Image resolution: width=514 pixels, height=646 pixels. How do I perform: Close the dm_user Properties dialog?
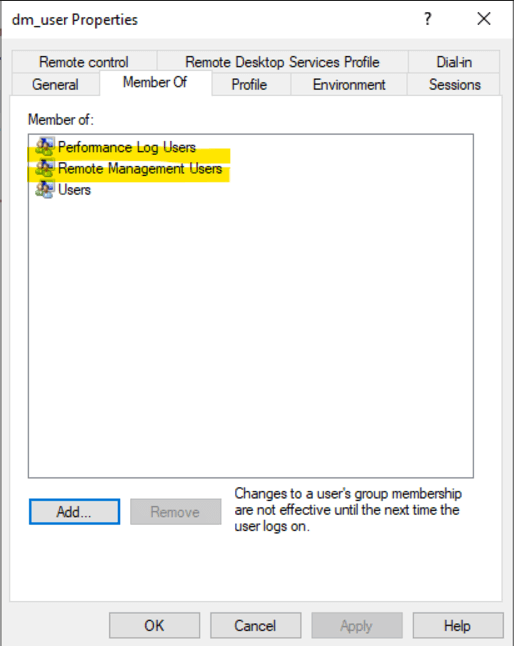pos(484,19)
